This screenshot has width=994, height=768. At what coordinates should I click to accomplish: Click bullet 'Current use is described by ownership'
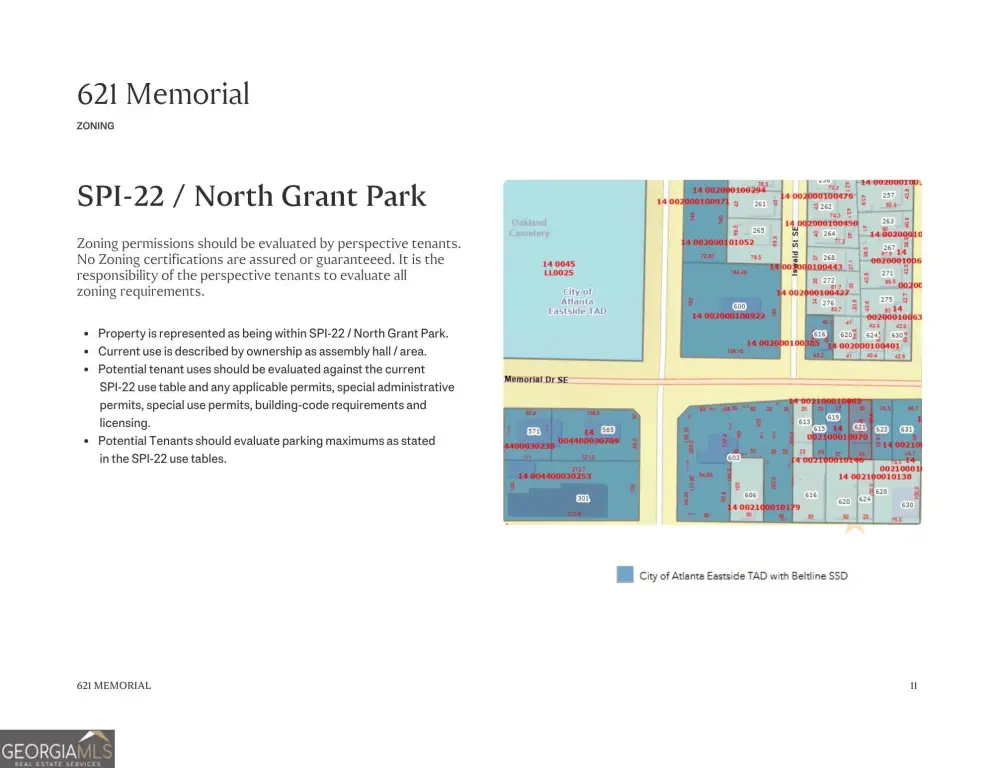coord(262,351)
